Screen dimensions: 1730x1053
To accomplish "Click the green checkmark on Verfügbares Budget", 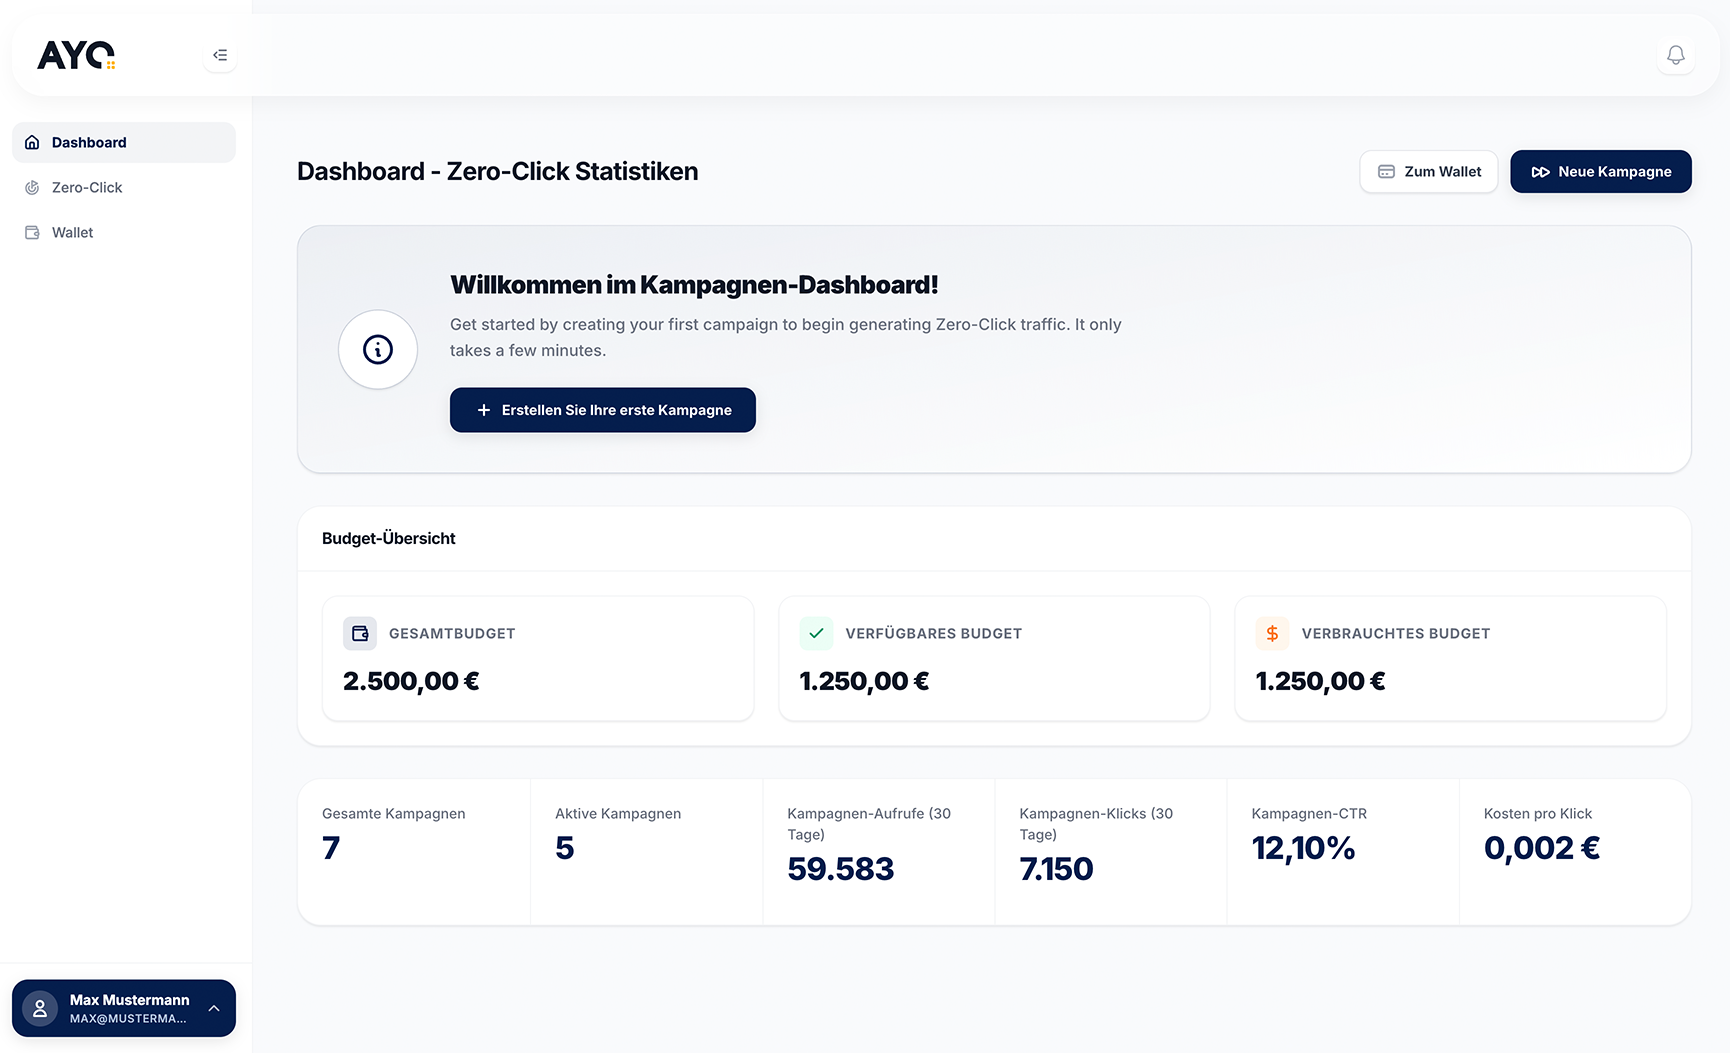I will (816, 633).
